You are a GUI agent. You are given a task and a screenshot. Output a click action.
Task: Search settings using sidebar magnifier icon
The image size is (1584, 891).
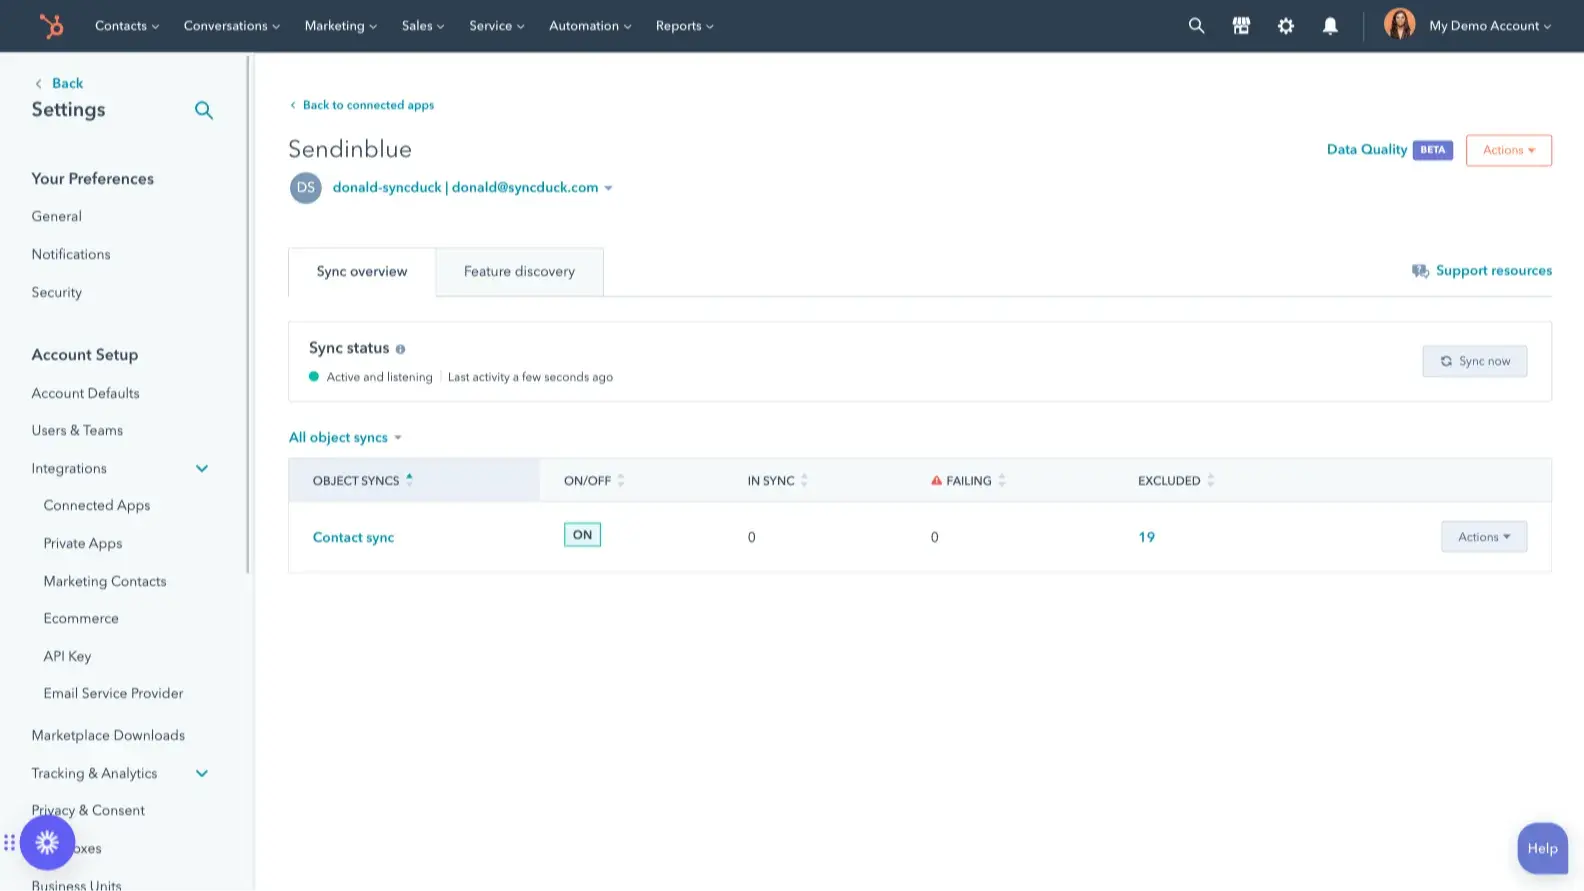pyautogui.click(x=203, y=110)
